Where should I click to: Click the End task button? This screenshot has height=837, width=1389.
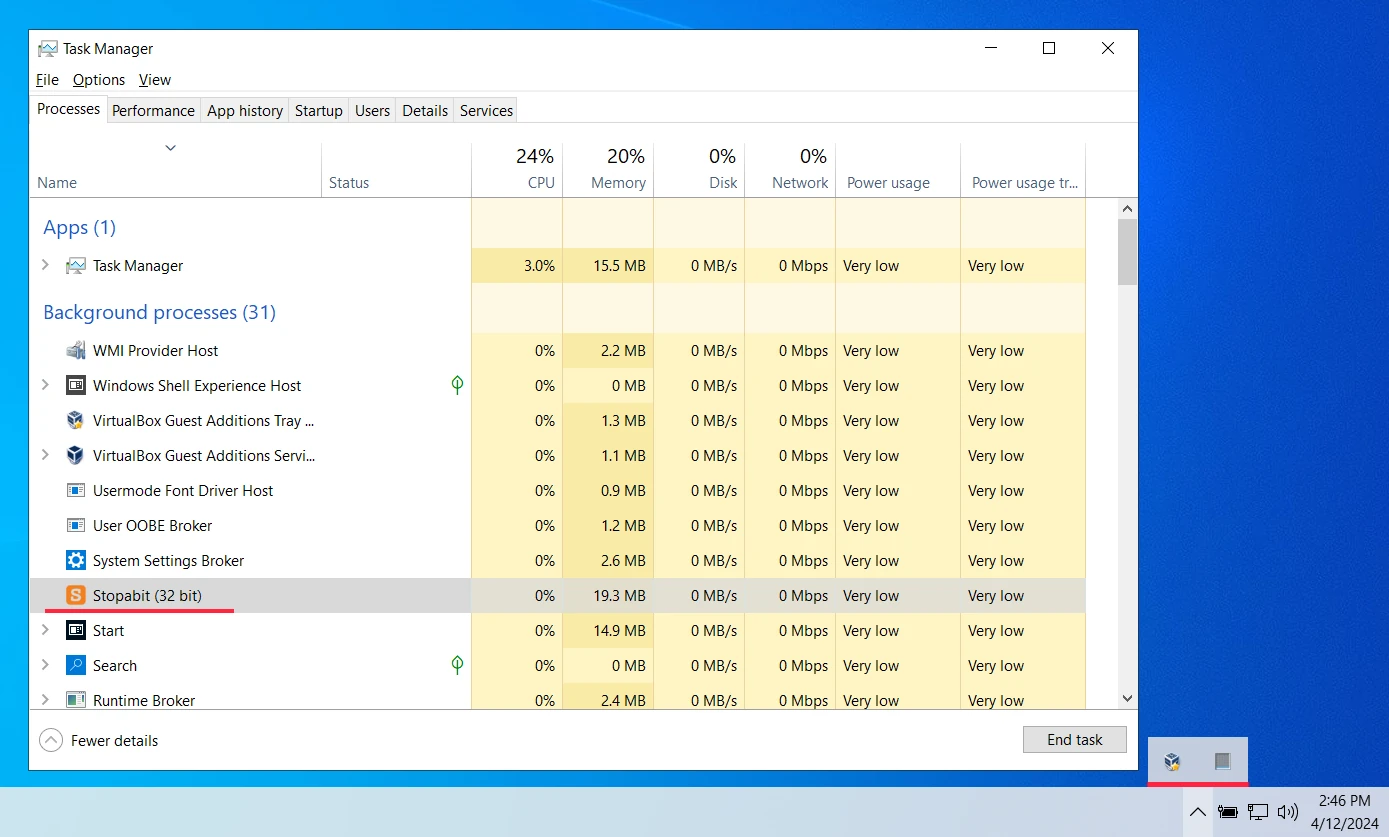click(x=1075, y=740)
